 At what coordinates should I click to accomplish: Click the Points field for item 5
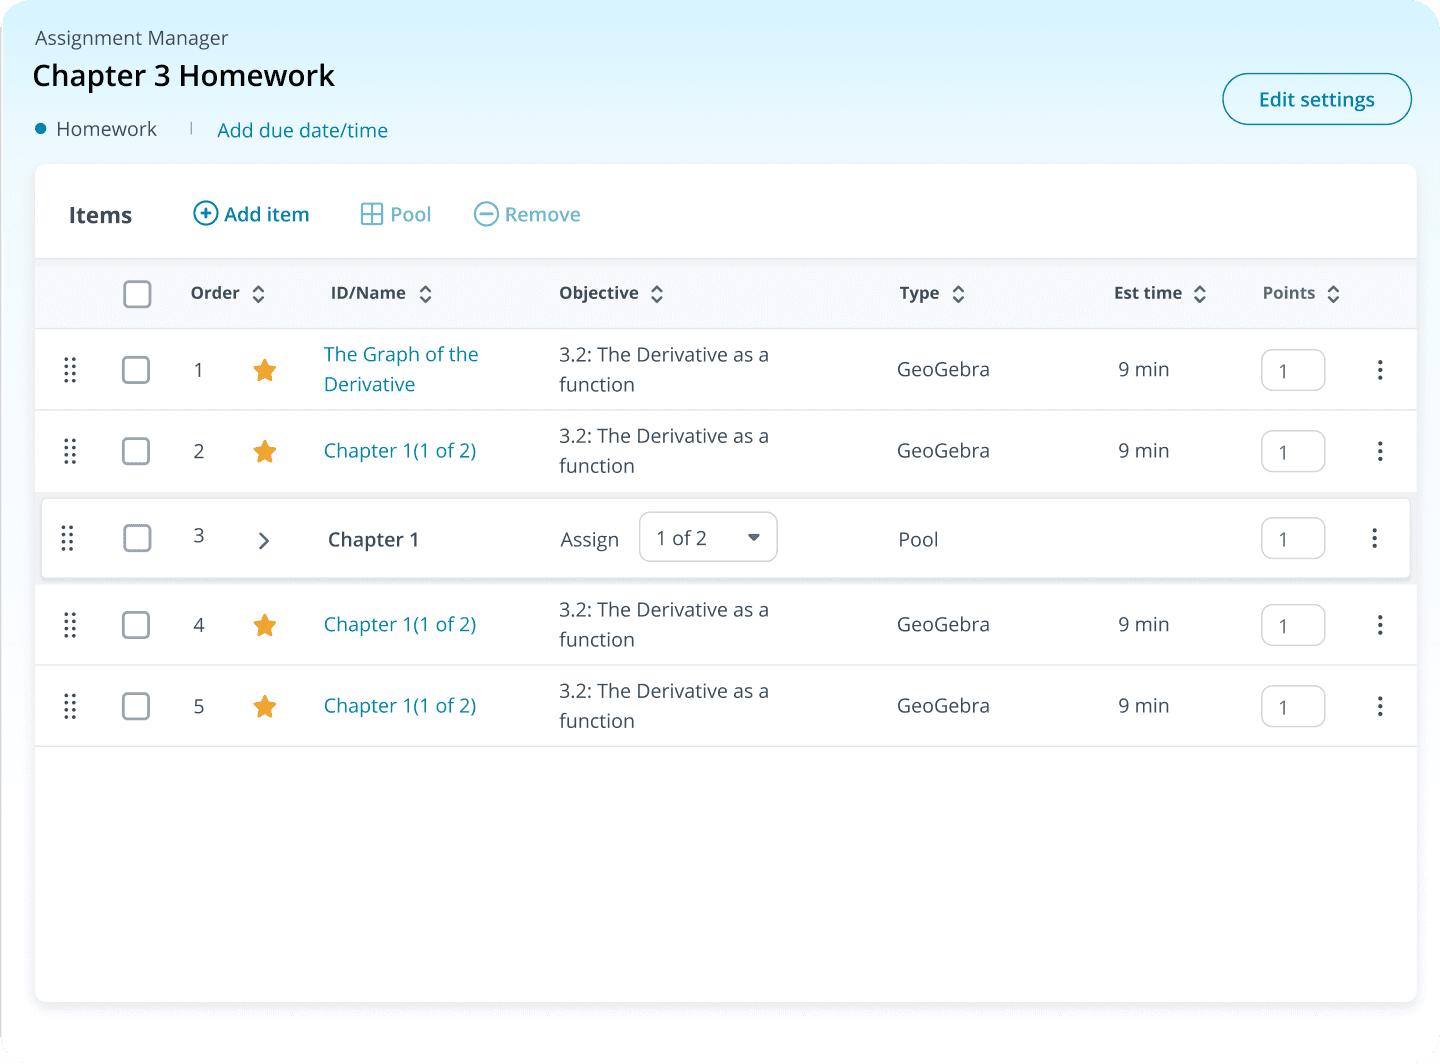click(x=1293, y=706)
